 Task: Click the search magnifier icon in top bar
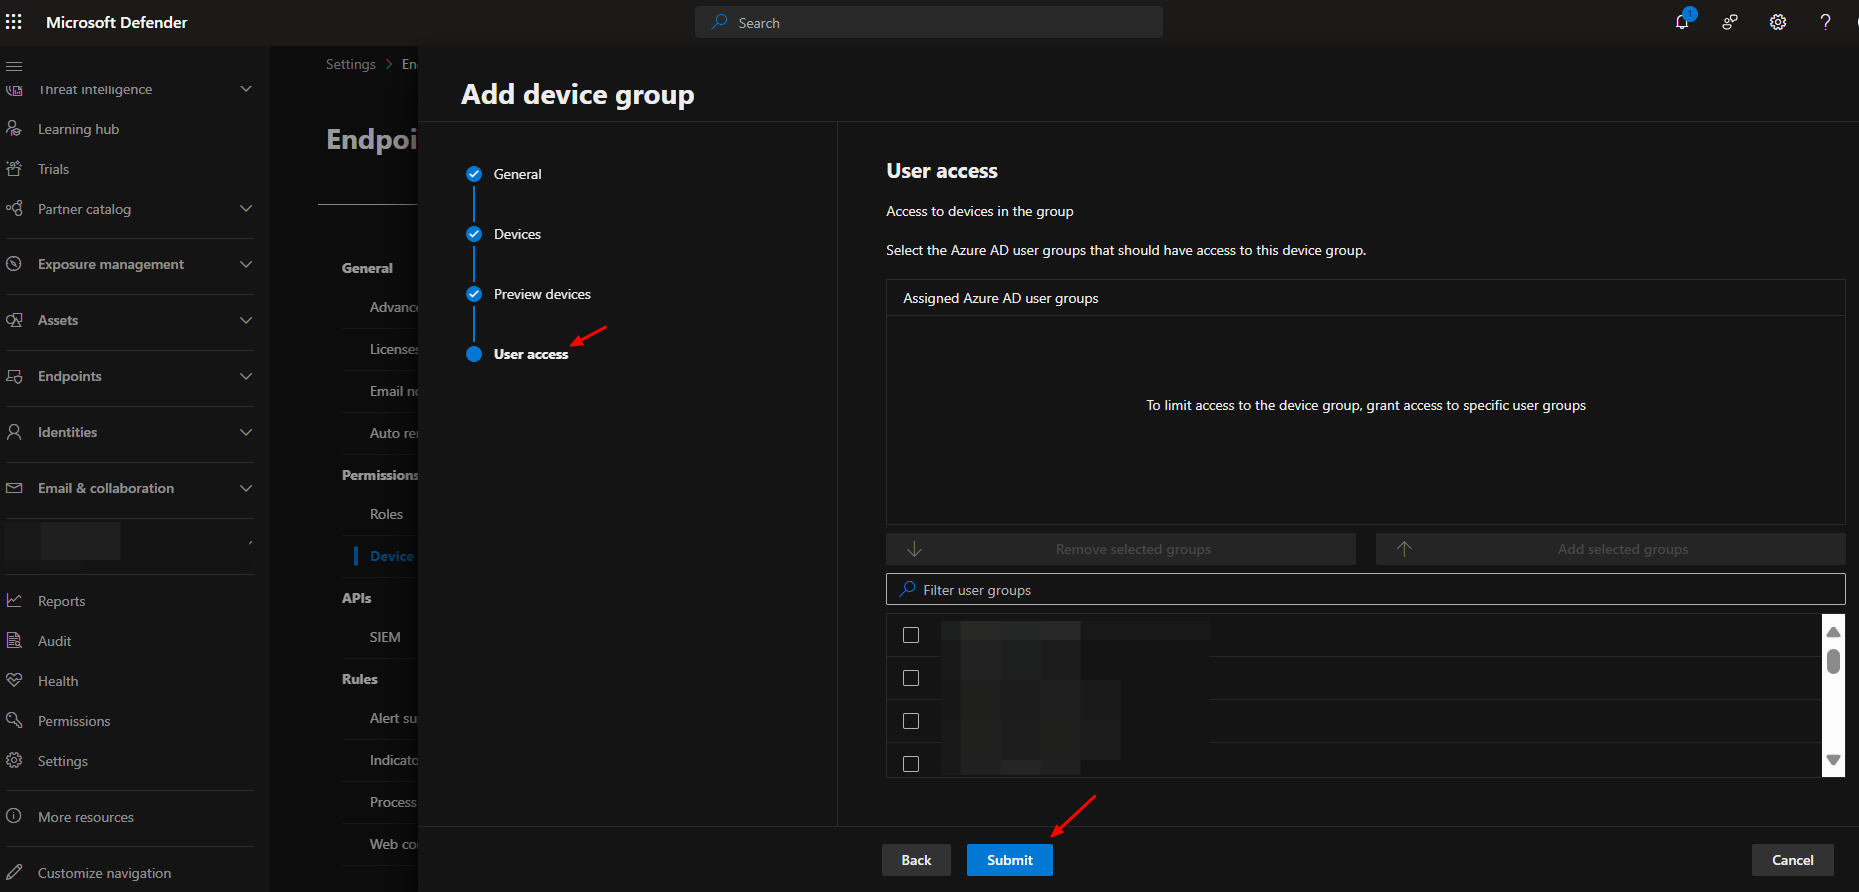(x=719, y=22)
